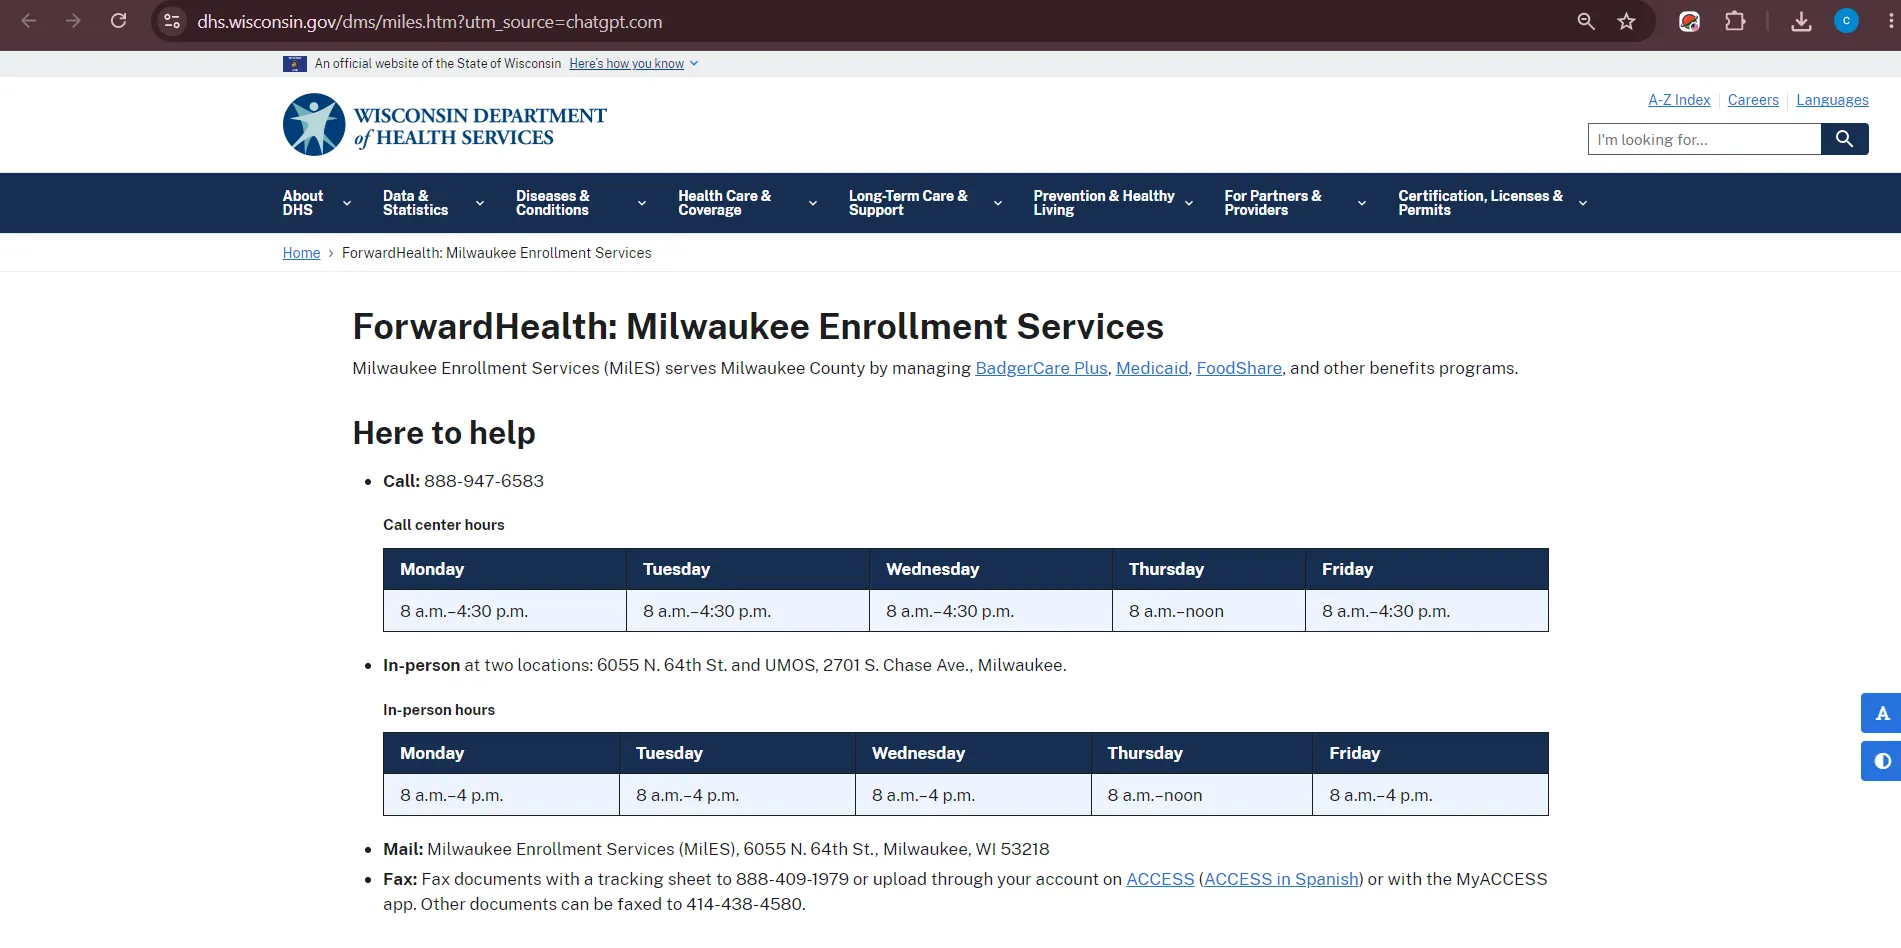The height and width of the screenshot is (948, 1901).
Task: Open the Careers link
Action: click(x=1753, y=100)
